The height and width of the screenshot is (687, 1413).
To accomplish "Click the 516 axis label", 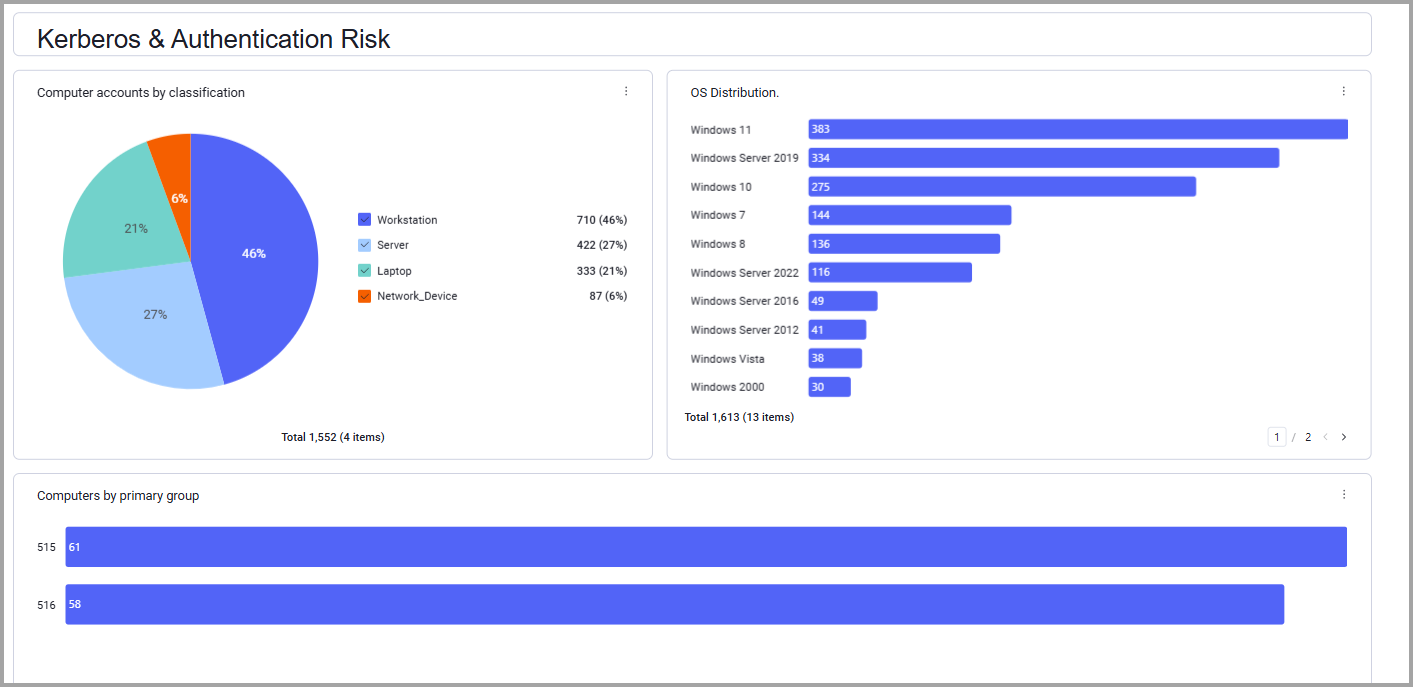I will coord(46,605).
